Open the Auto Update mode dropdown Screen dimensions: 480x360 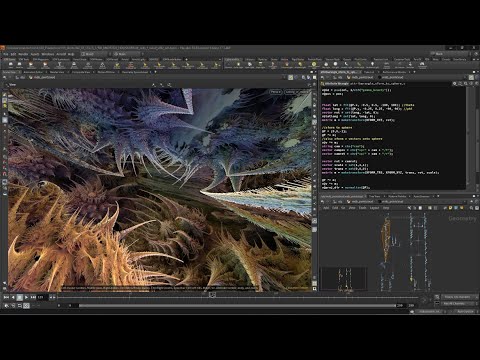(465, 311)
